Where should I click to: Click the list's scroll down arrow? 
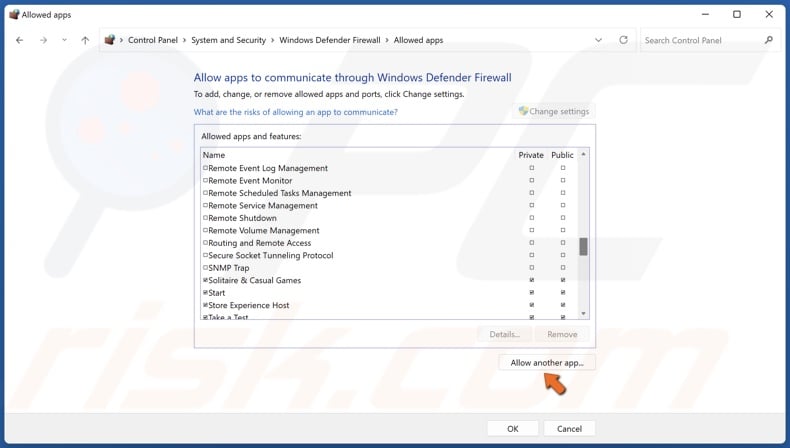pyautogui.click(x=583, y=313)
